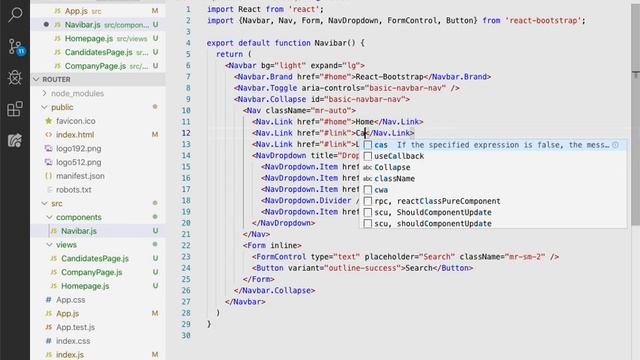Place cursor on 'React-Bootstrap' brand text

pos(389,77)
